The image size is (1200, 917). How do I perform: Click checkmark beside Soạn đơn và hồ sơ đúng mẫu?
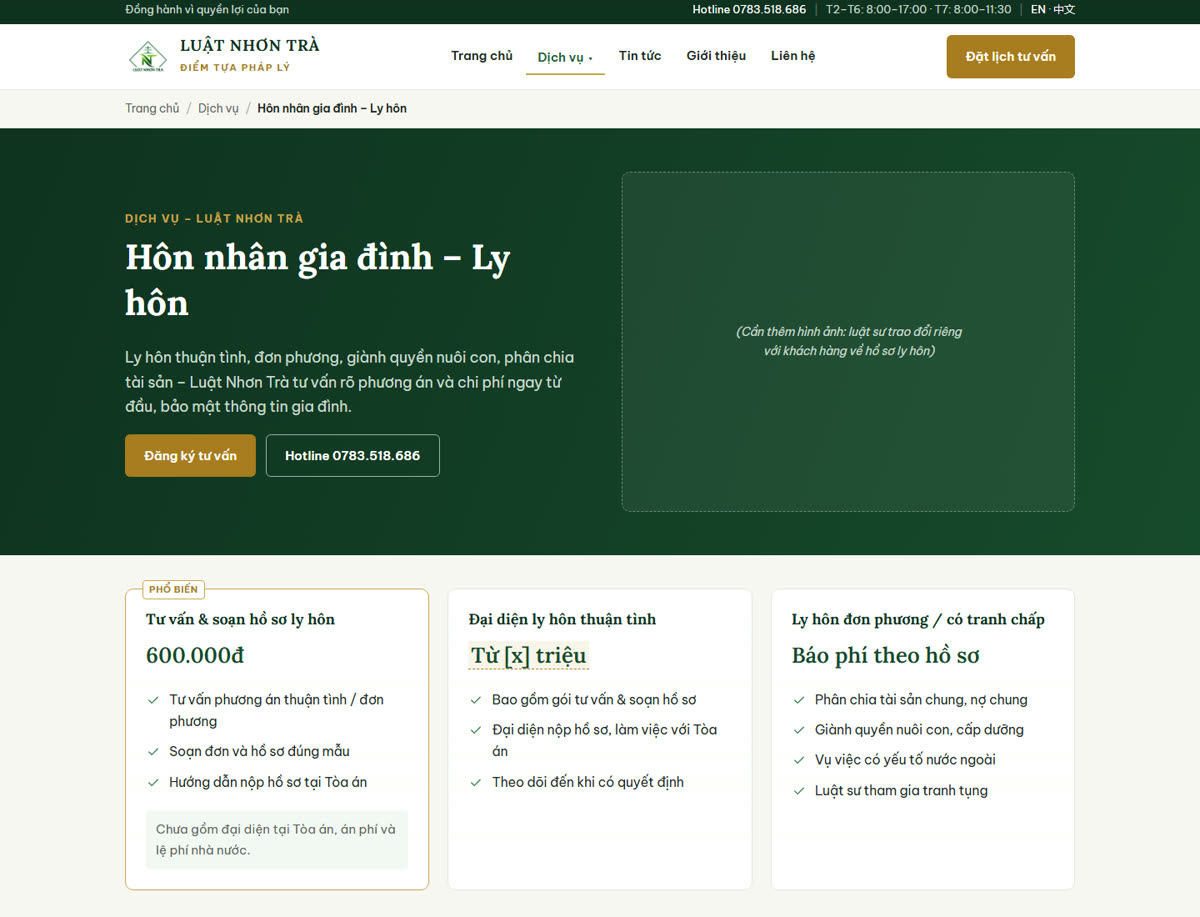(153, 752)
